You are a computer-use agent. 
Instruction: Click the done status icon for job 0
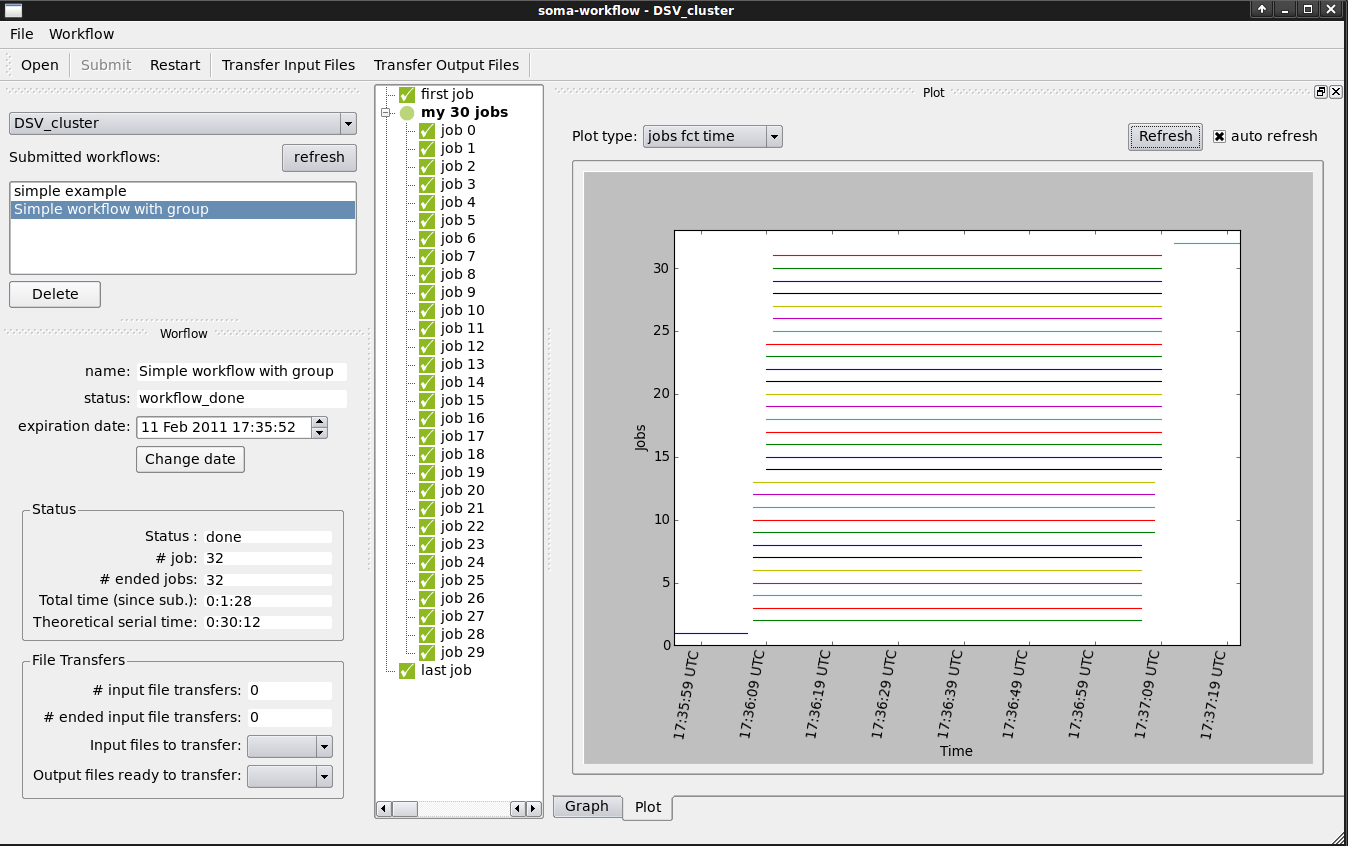tap(427, 131)
